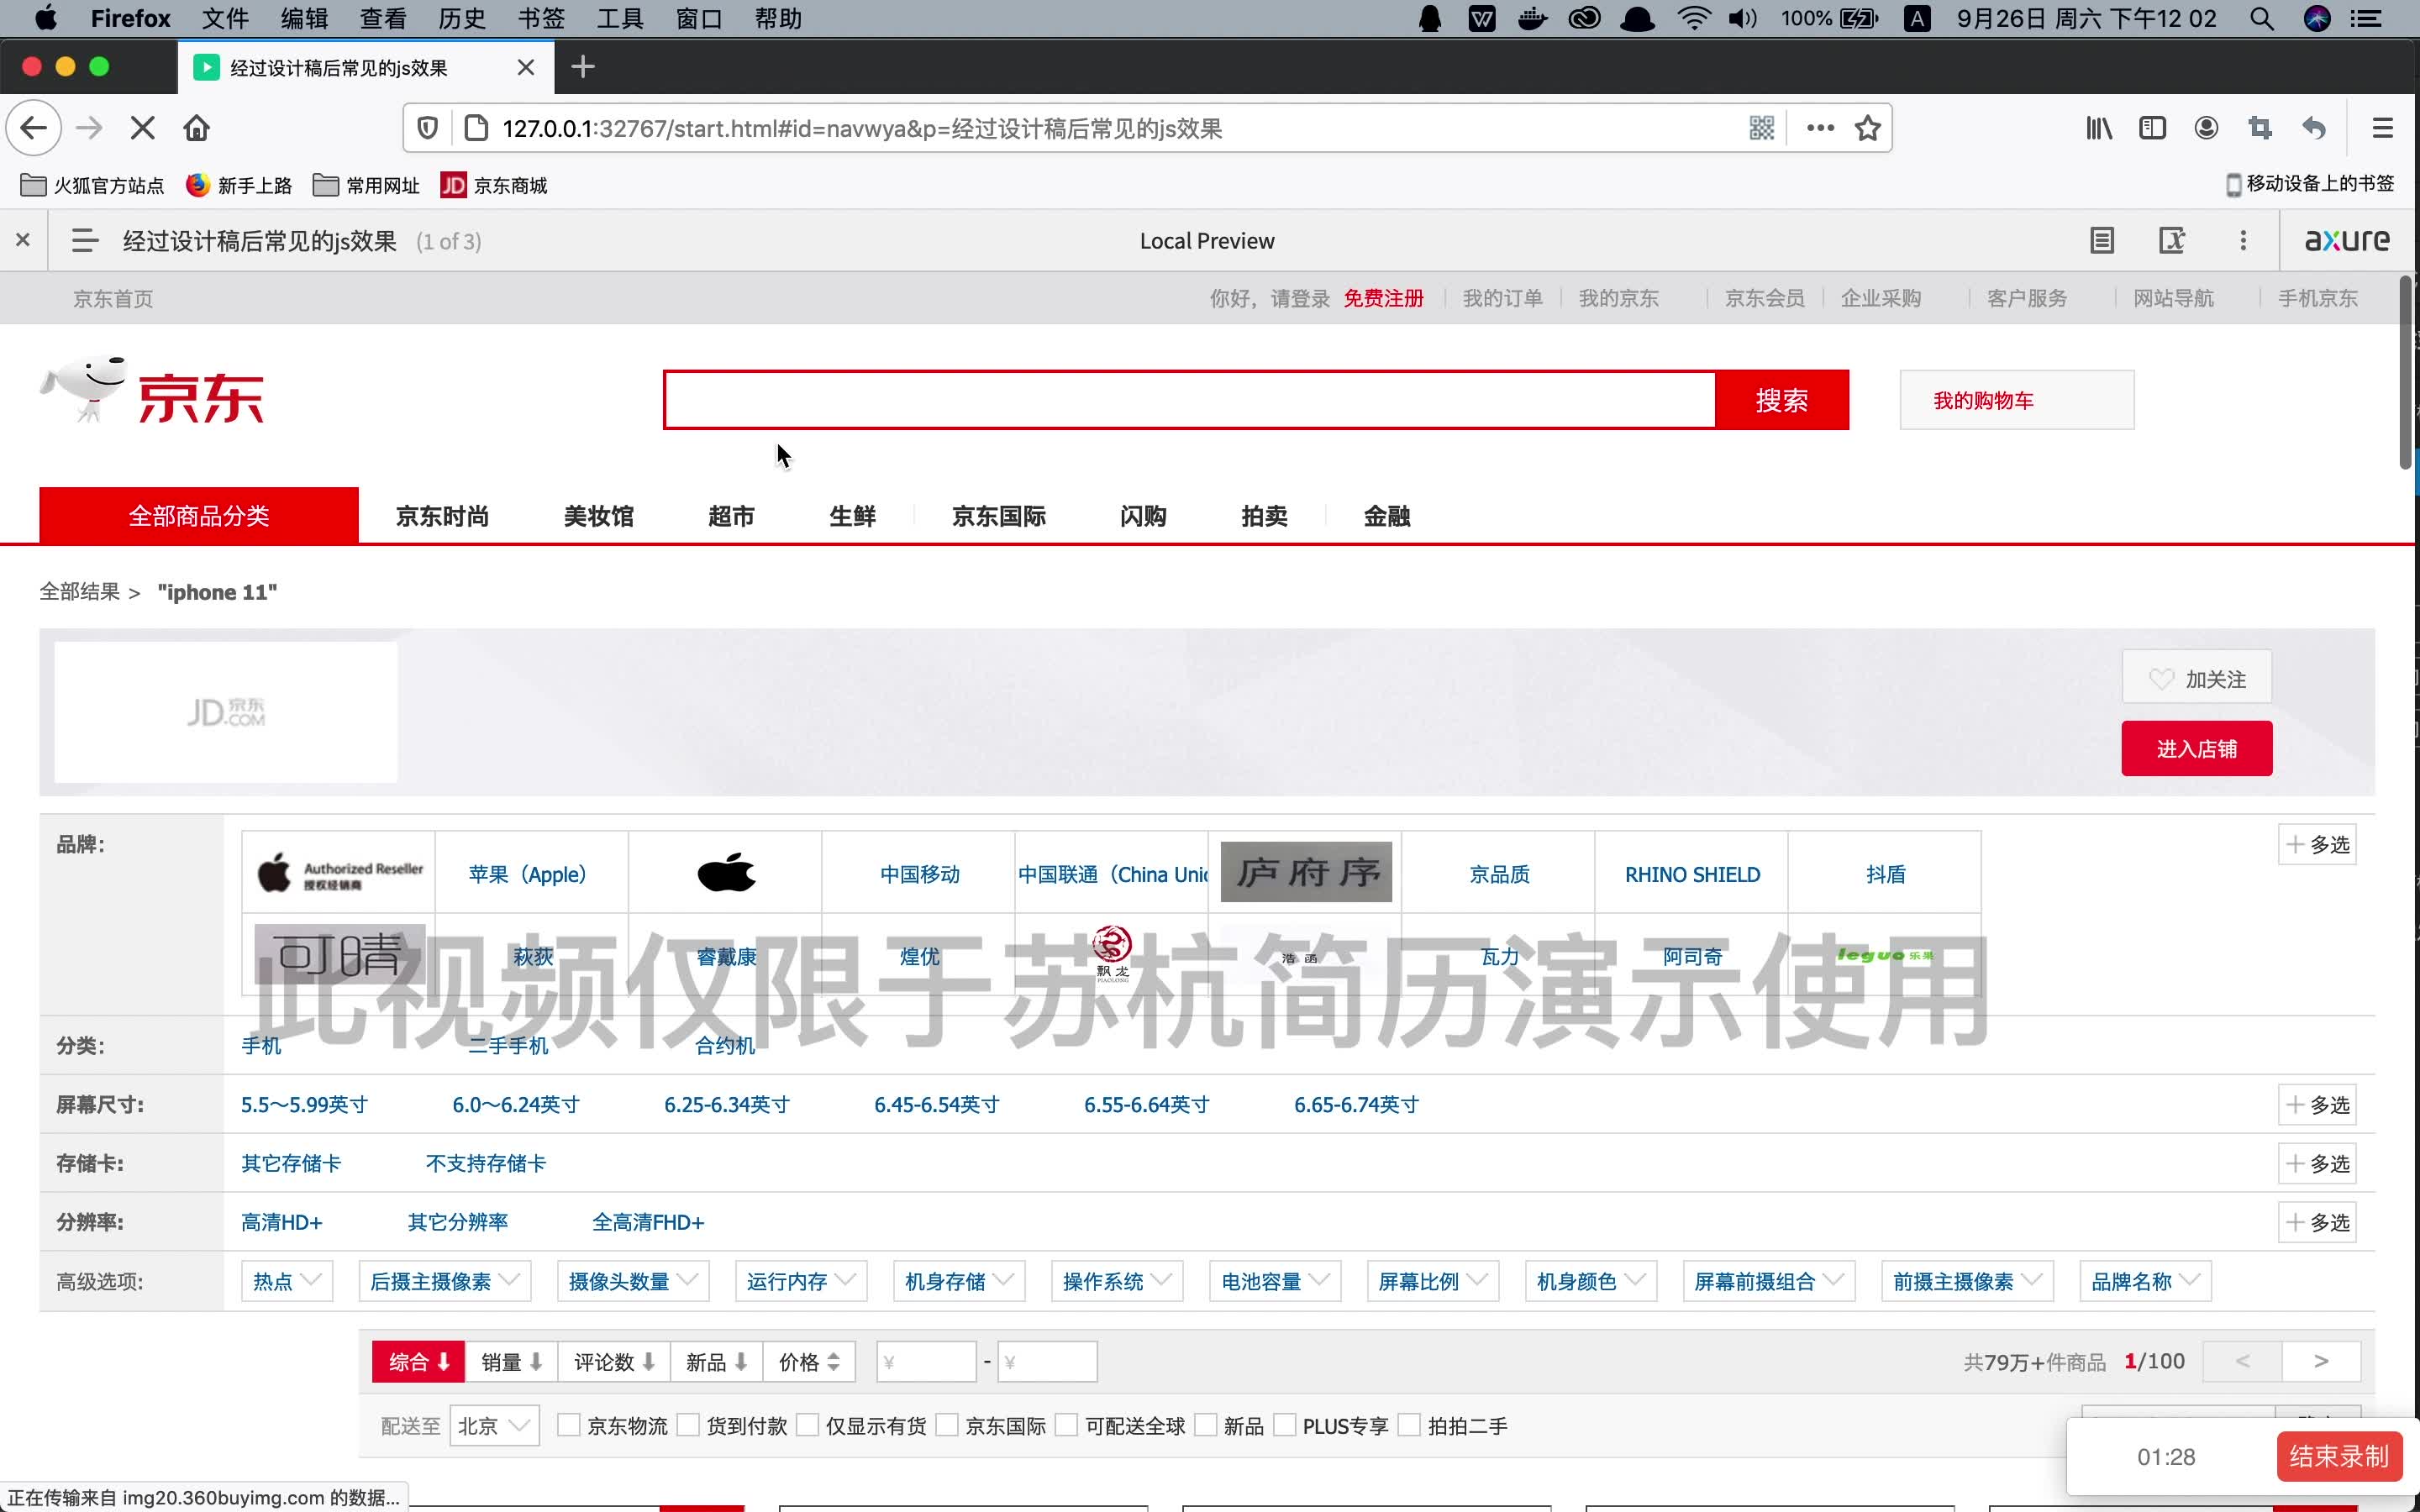
Task: Open page actions three-dot menu in address bar
Action: [x=1820, y=128]
